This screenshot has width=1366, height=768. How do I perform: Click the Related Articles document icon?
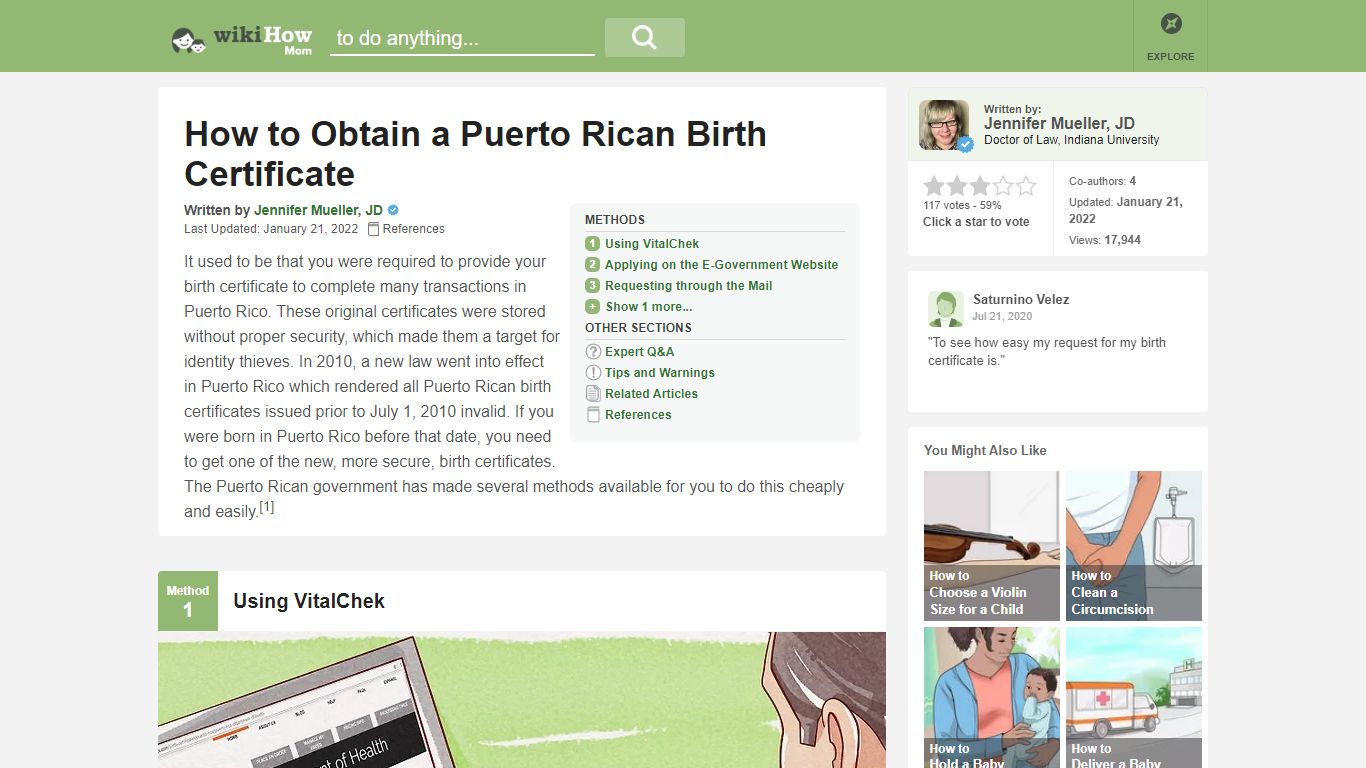(593, 394)
